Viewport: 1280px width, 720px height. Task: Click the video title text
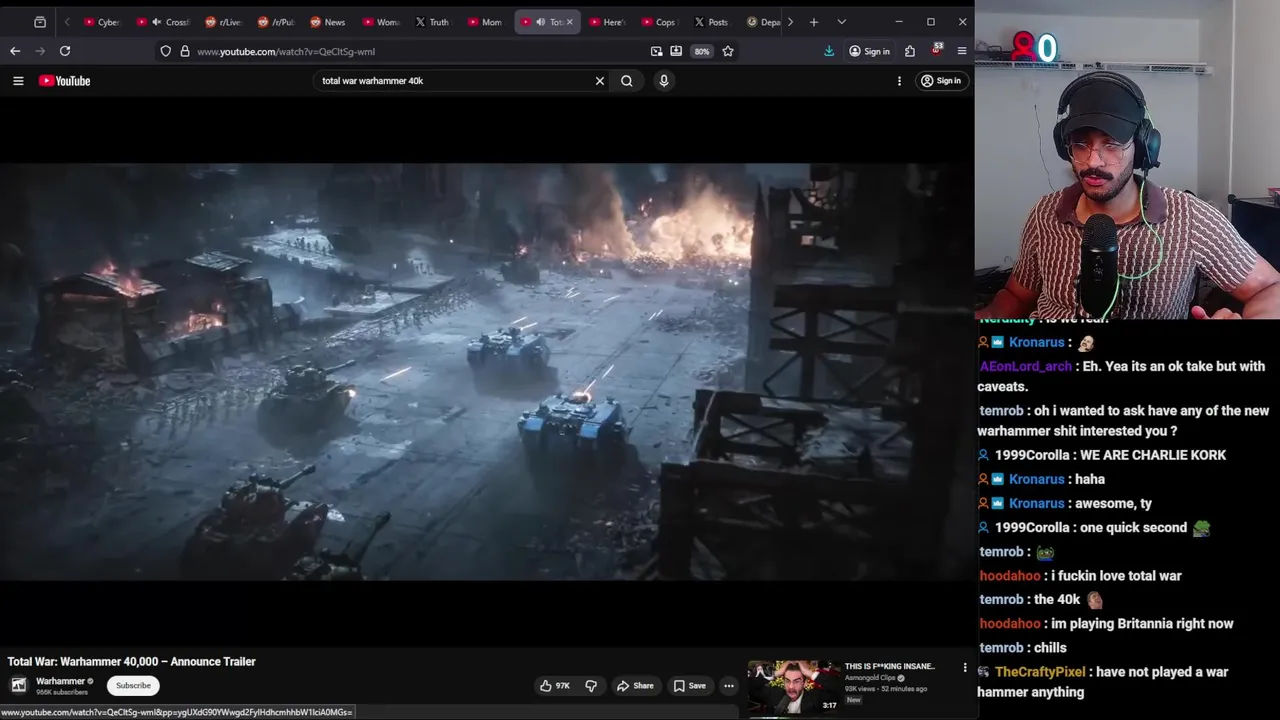click(132, 662)
